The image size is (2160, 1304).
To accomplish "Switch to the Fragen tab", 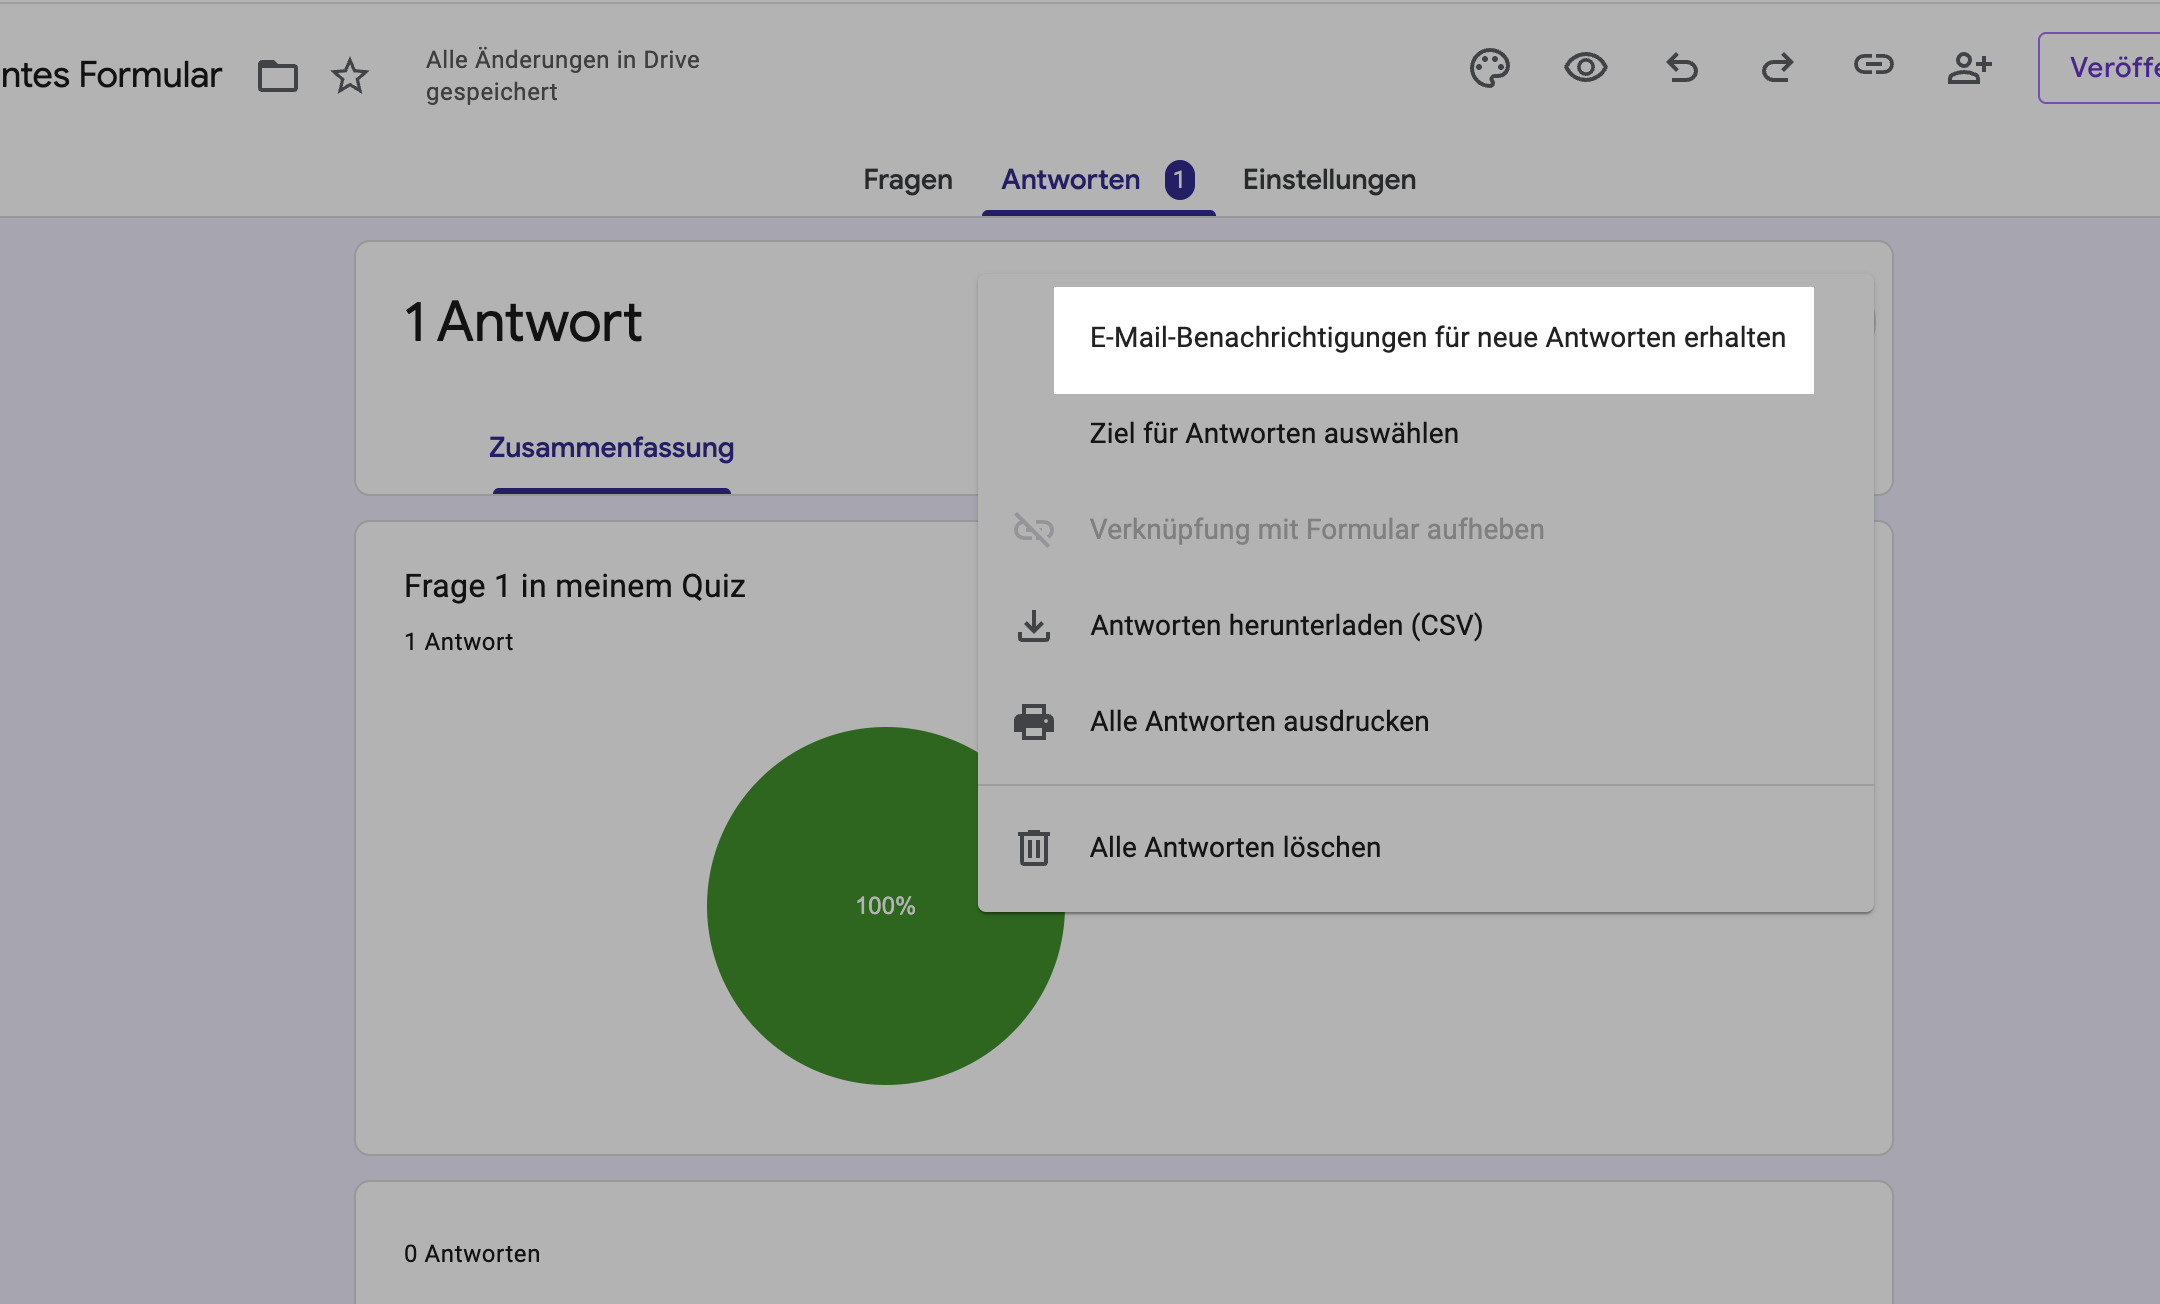I will click(908, 180).
